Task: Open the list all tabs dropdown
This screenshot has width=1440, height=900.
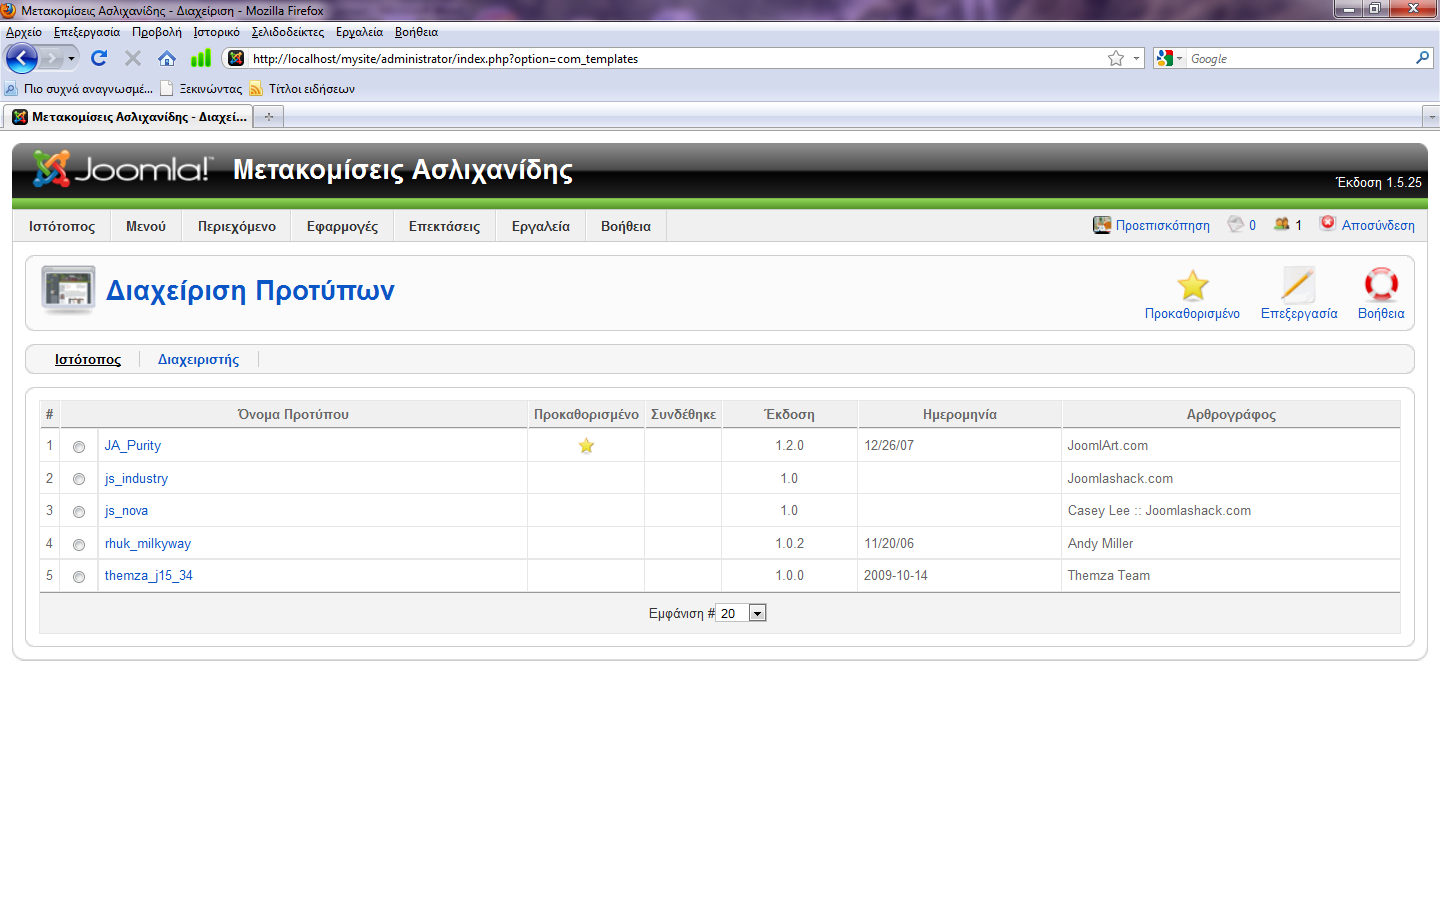Action: [x=1430, y=117]
